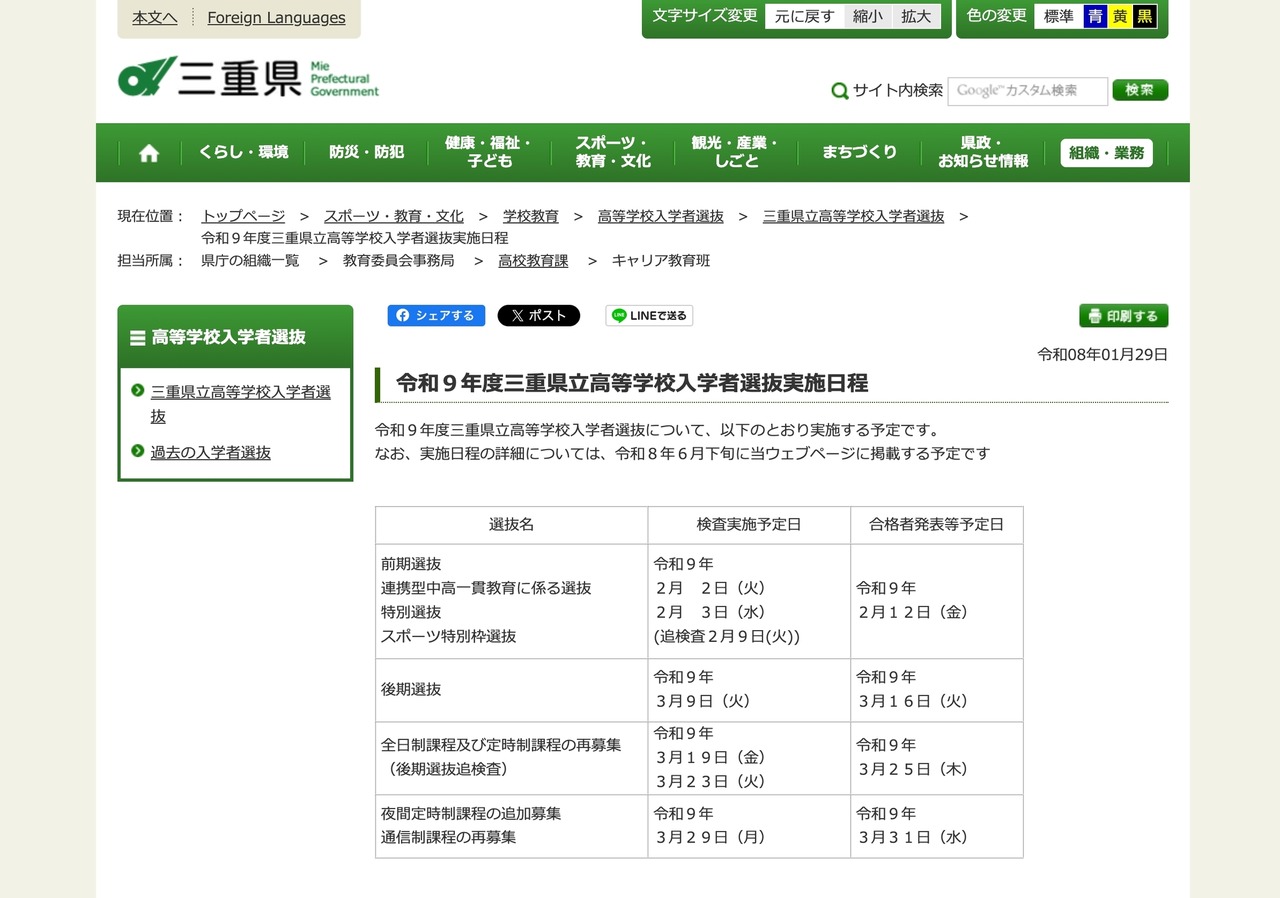Image resolution: width=1280 pixels, height=898 pixels.
Task: Shrink text size with 縮小
Action: point(868,17)
